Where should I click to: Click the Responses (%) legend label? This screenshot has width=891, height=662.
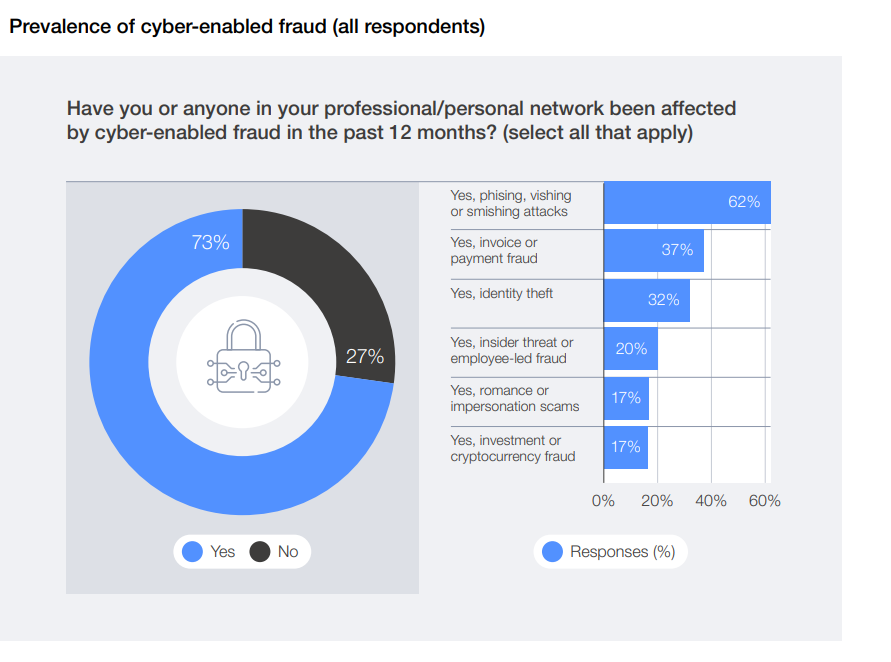coord(622,552)
